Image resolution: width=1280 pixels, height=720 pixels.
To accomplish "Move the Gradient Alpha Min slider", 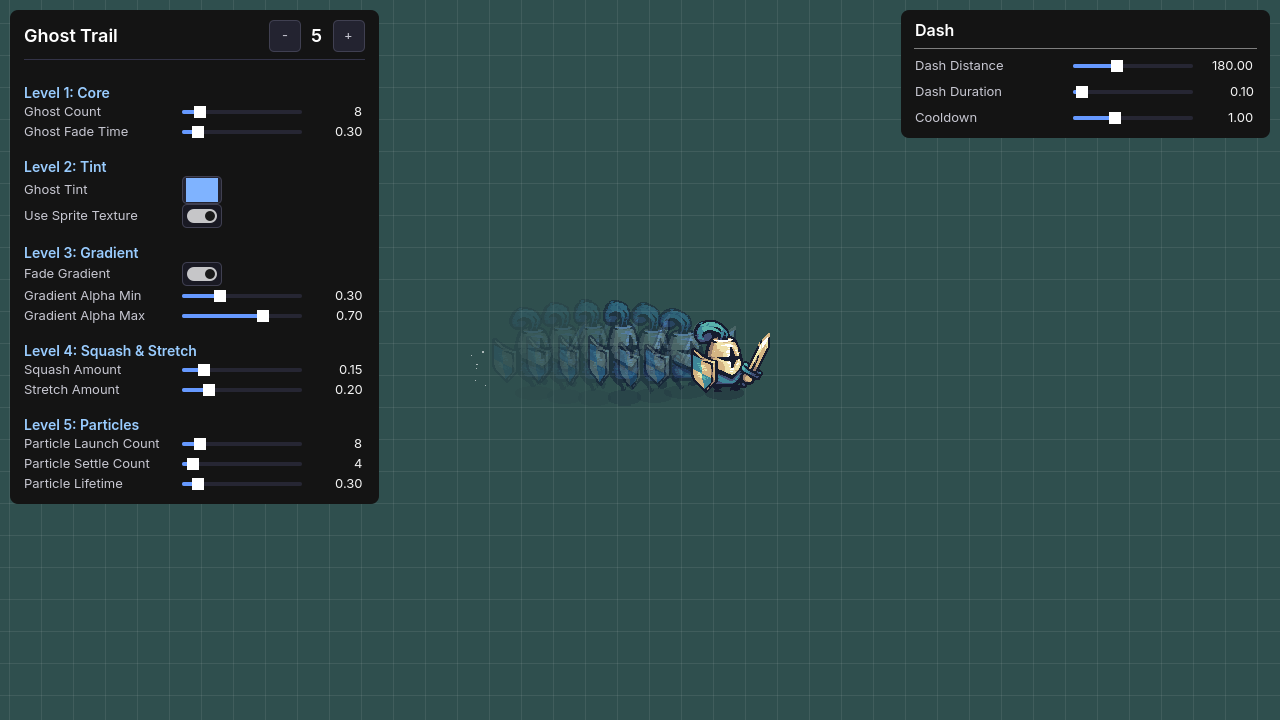I will coord(220,296).
